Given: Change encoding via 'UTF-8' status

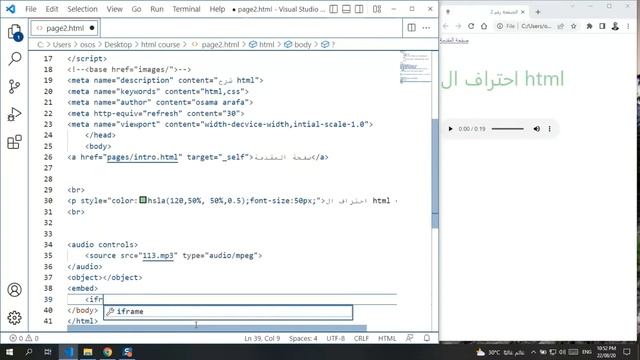Looking at the screenshot, I should (x=336, y=338).
